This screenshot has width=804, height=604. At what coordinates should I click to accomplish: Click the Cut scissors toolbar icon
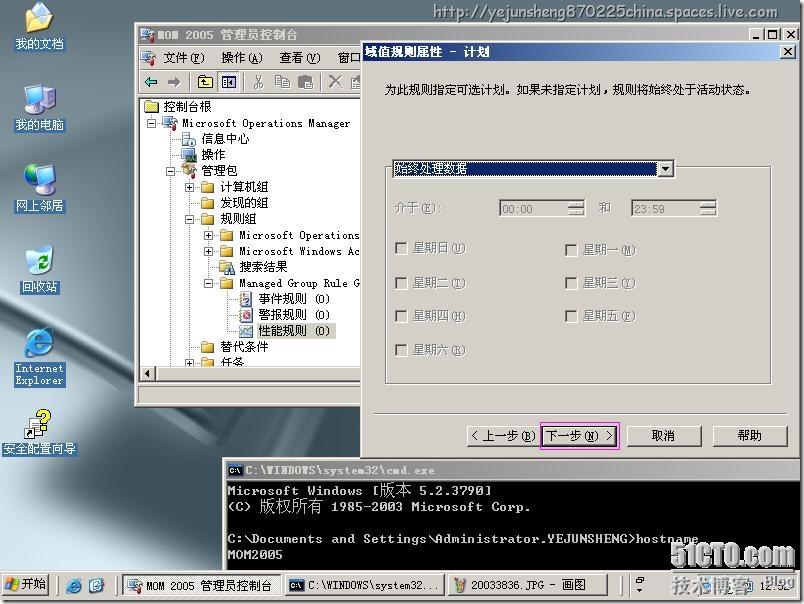(258, 82)
